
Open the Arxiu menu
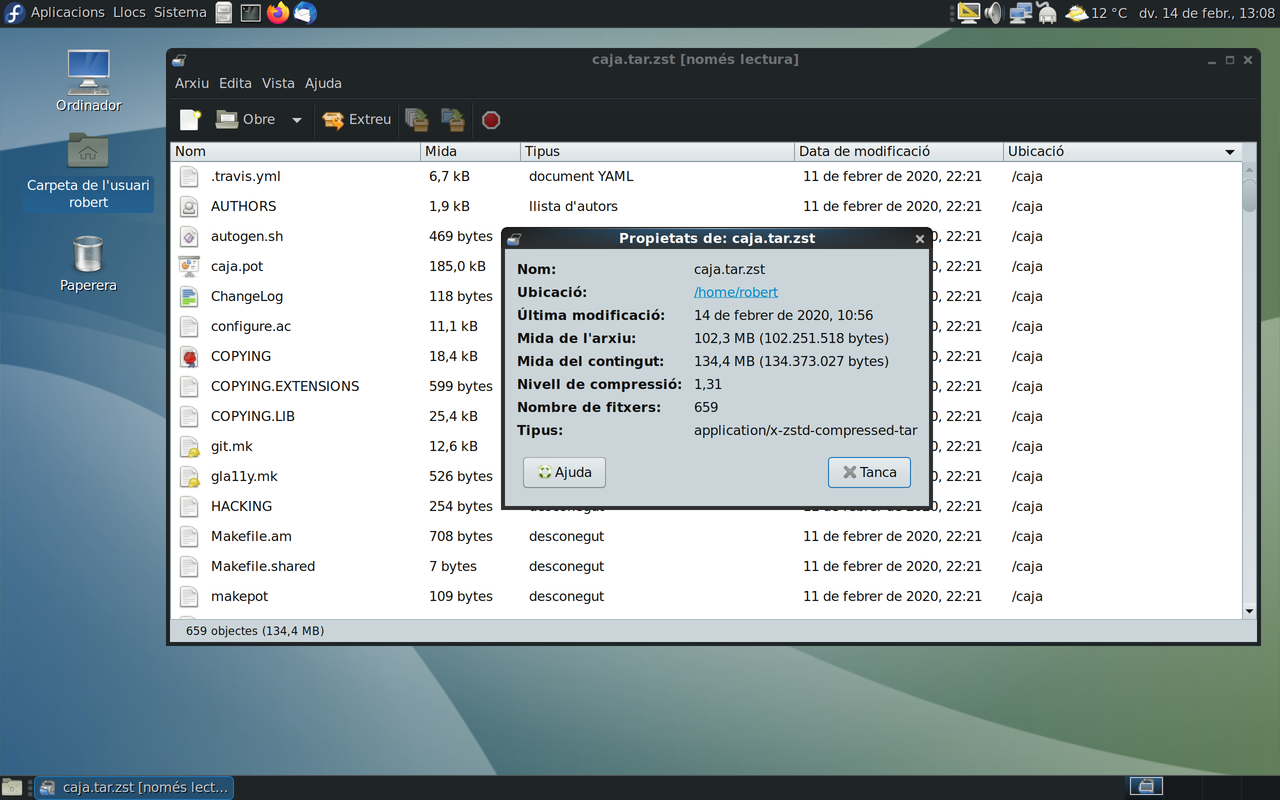coord(192,83)
